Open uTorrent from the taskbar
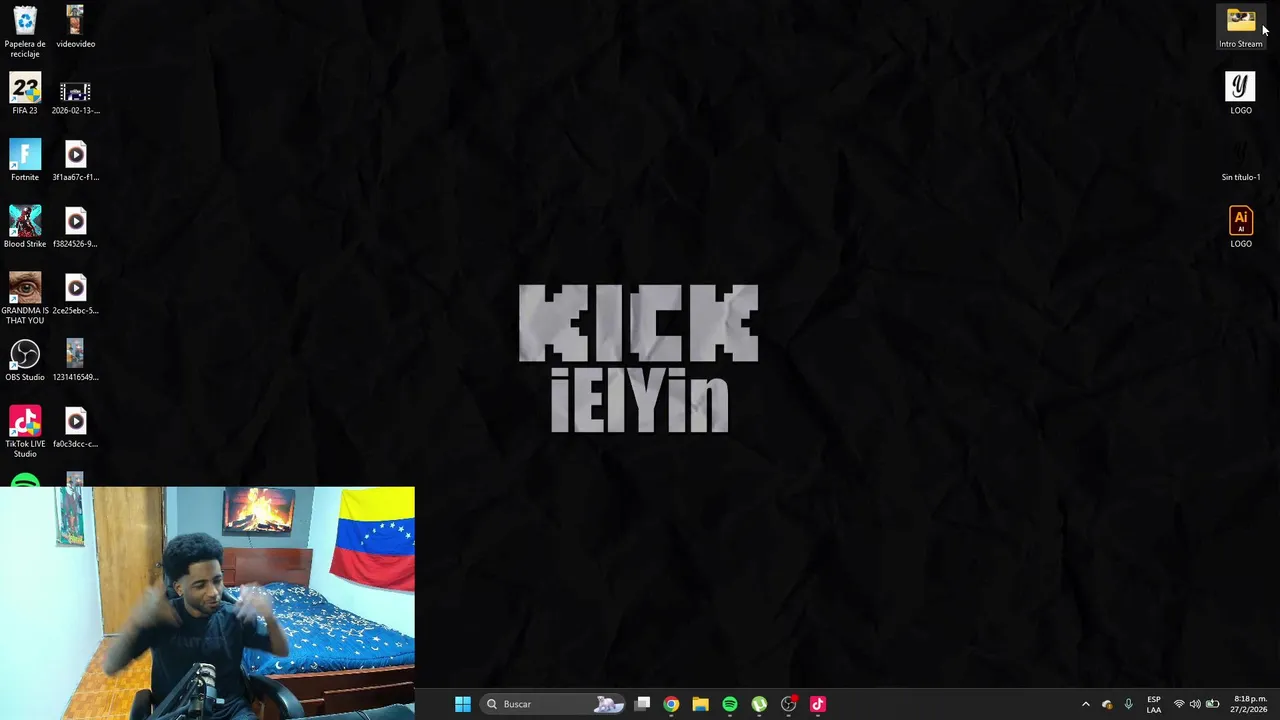 tap(759, 704)
